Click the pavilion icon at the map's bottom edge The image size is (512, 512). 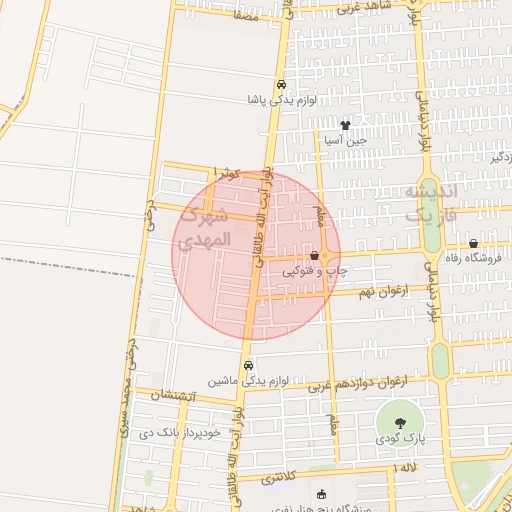point(321,494)
